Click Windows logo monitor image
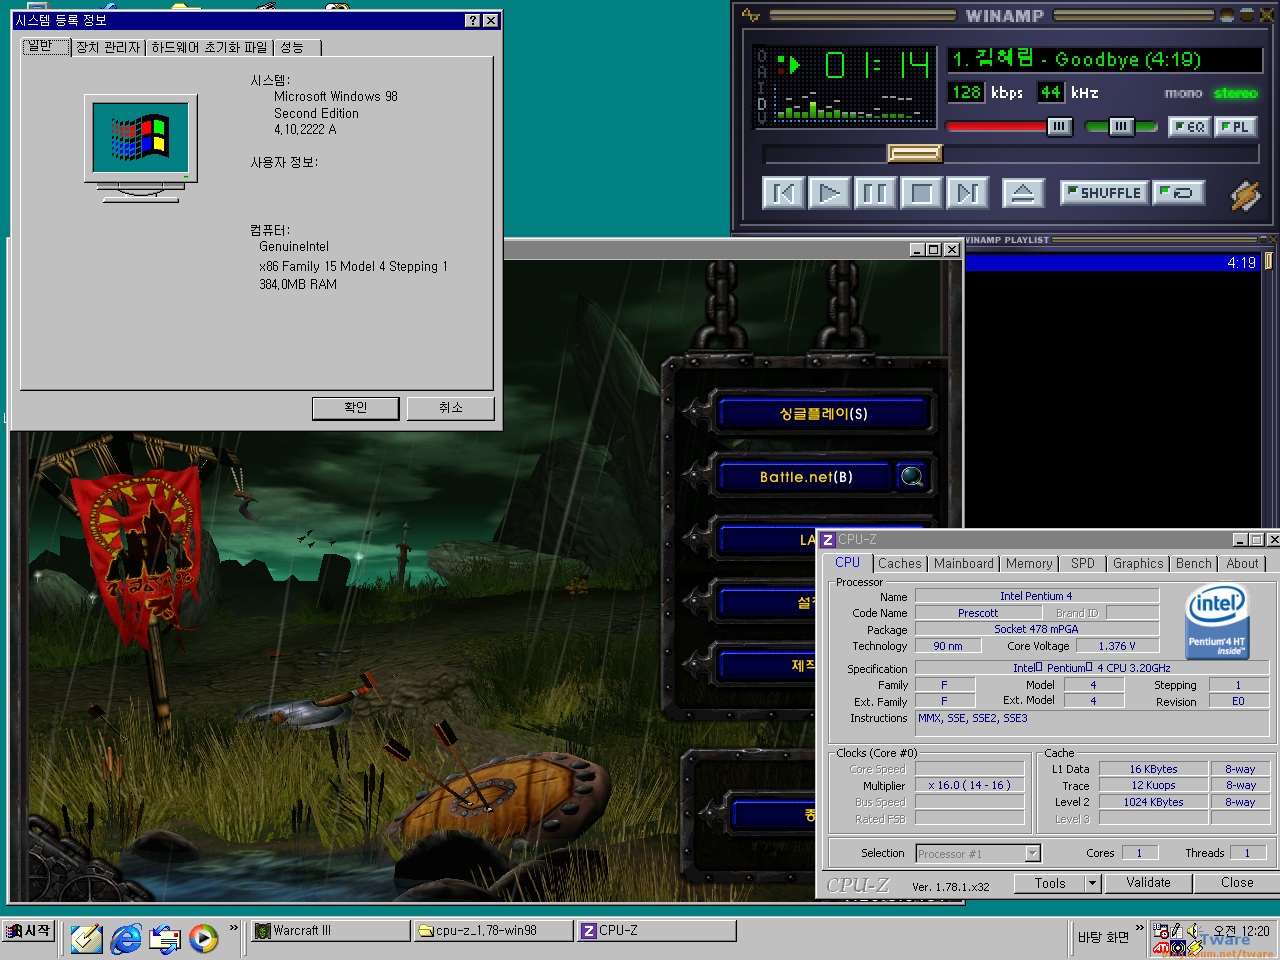 [x=141, y=148]
